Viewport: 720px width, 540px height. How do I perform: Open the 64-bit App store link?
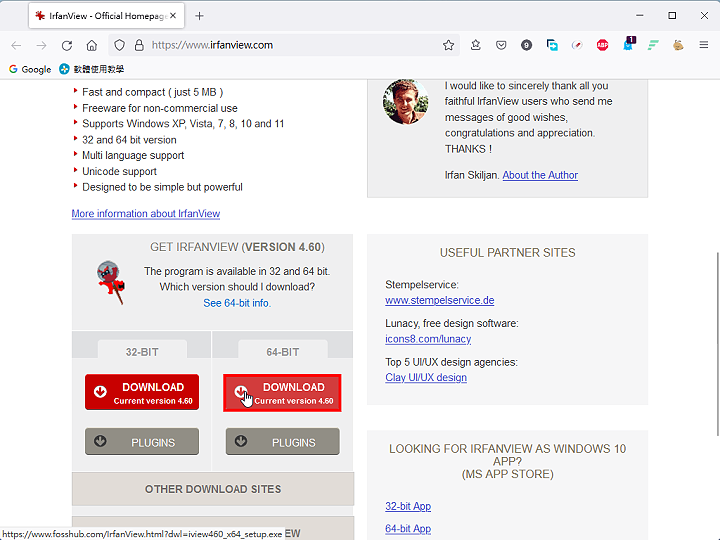pos(408,529)
